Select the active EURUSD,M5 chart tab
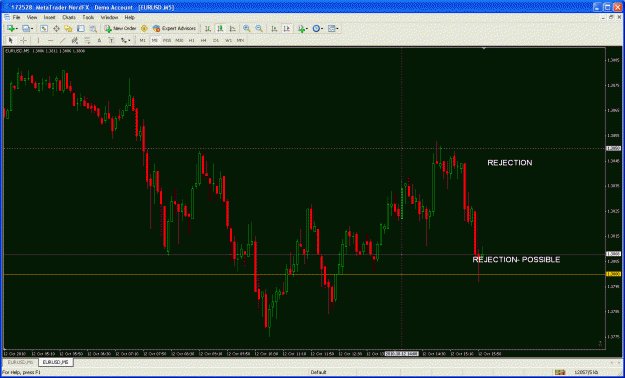 click(56, 362)
